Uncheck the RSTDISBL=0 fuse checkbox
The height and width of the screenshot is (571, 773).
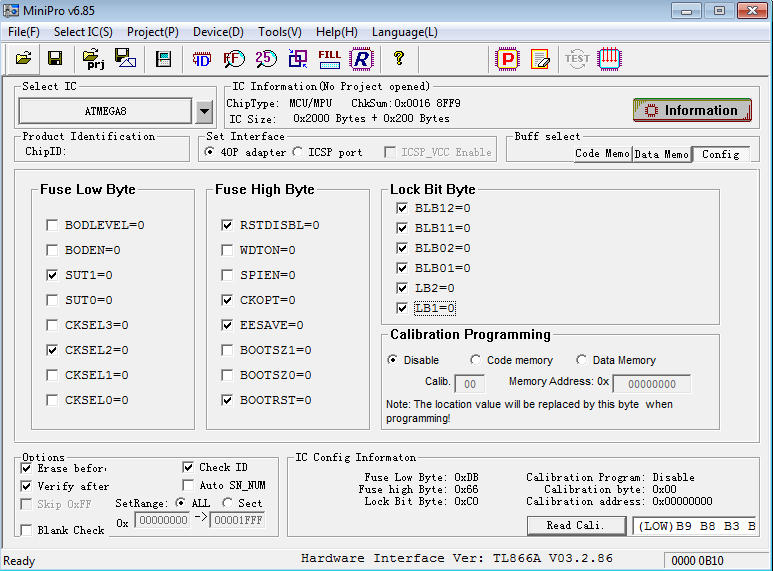(227, 225)
